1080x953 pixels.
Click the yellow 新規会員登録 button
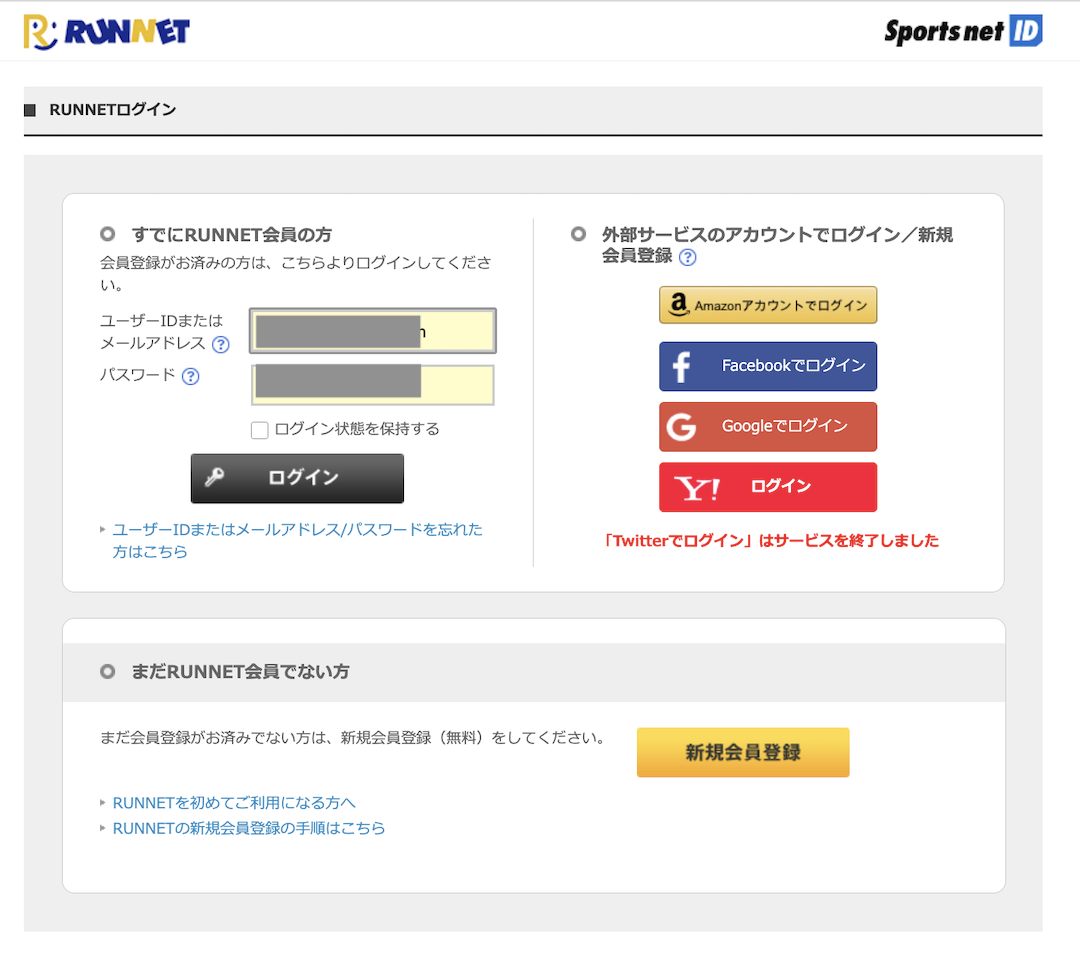[742, 752]
